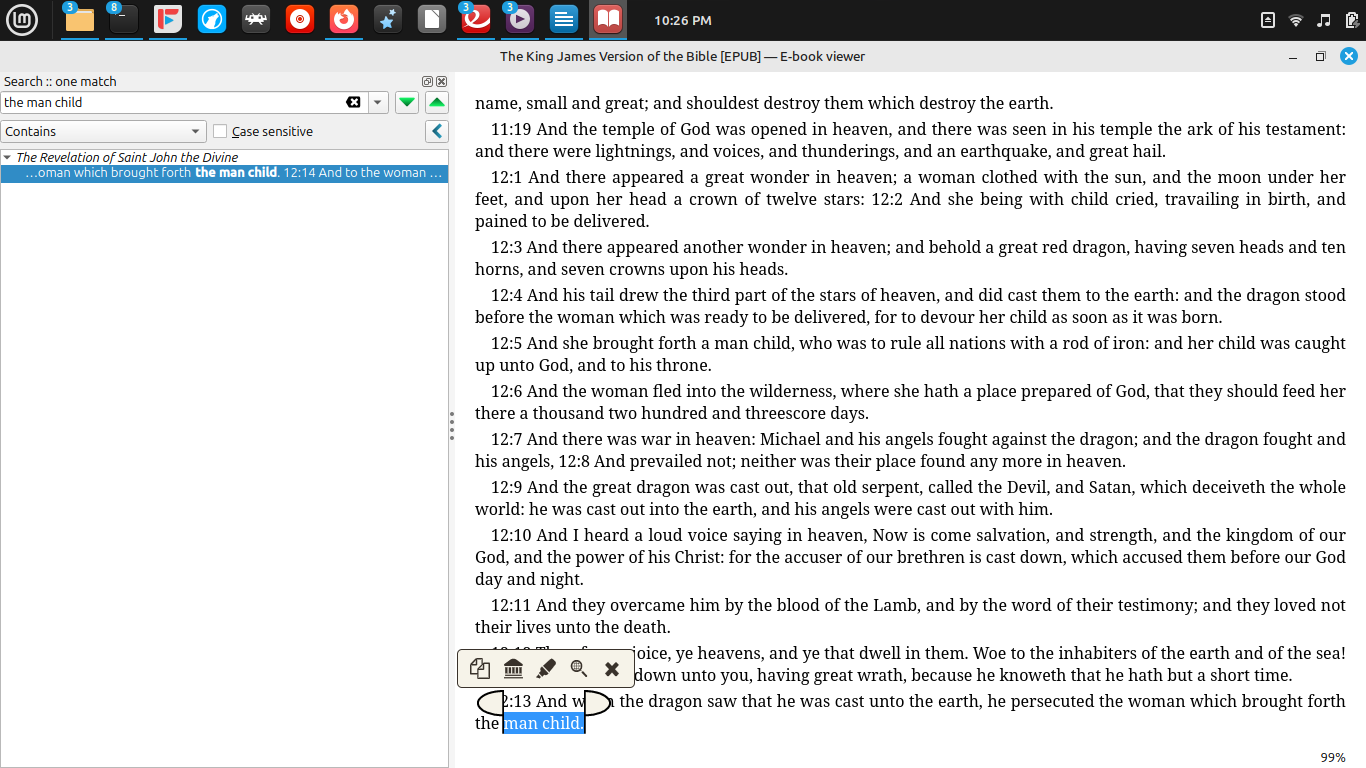The width and height of the screenshot is (1366, 768).
Task: Click the verse text starting '12:5 And she brought'
Action: click(x=910, y=354)
